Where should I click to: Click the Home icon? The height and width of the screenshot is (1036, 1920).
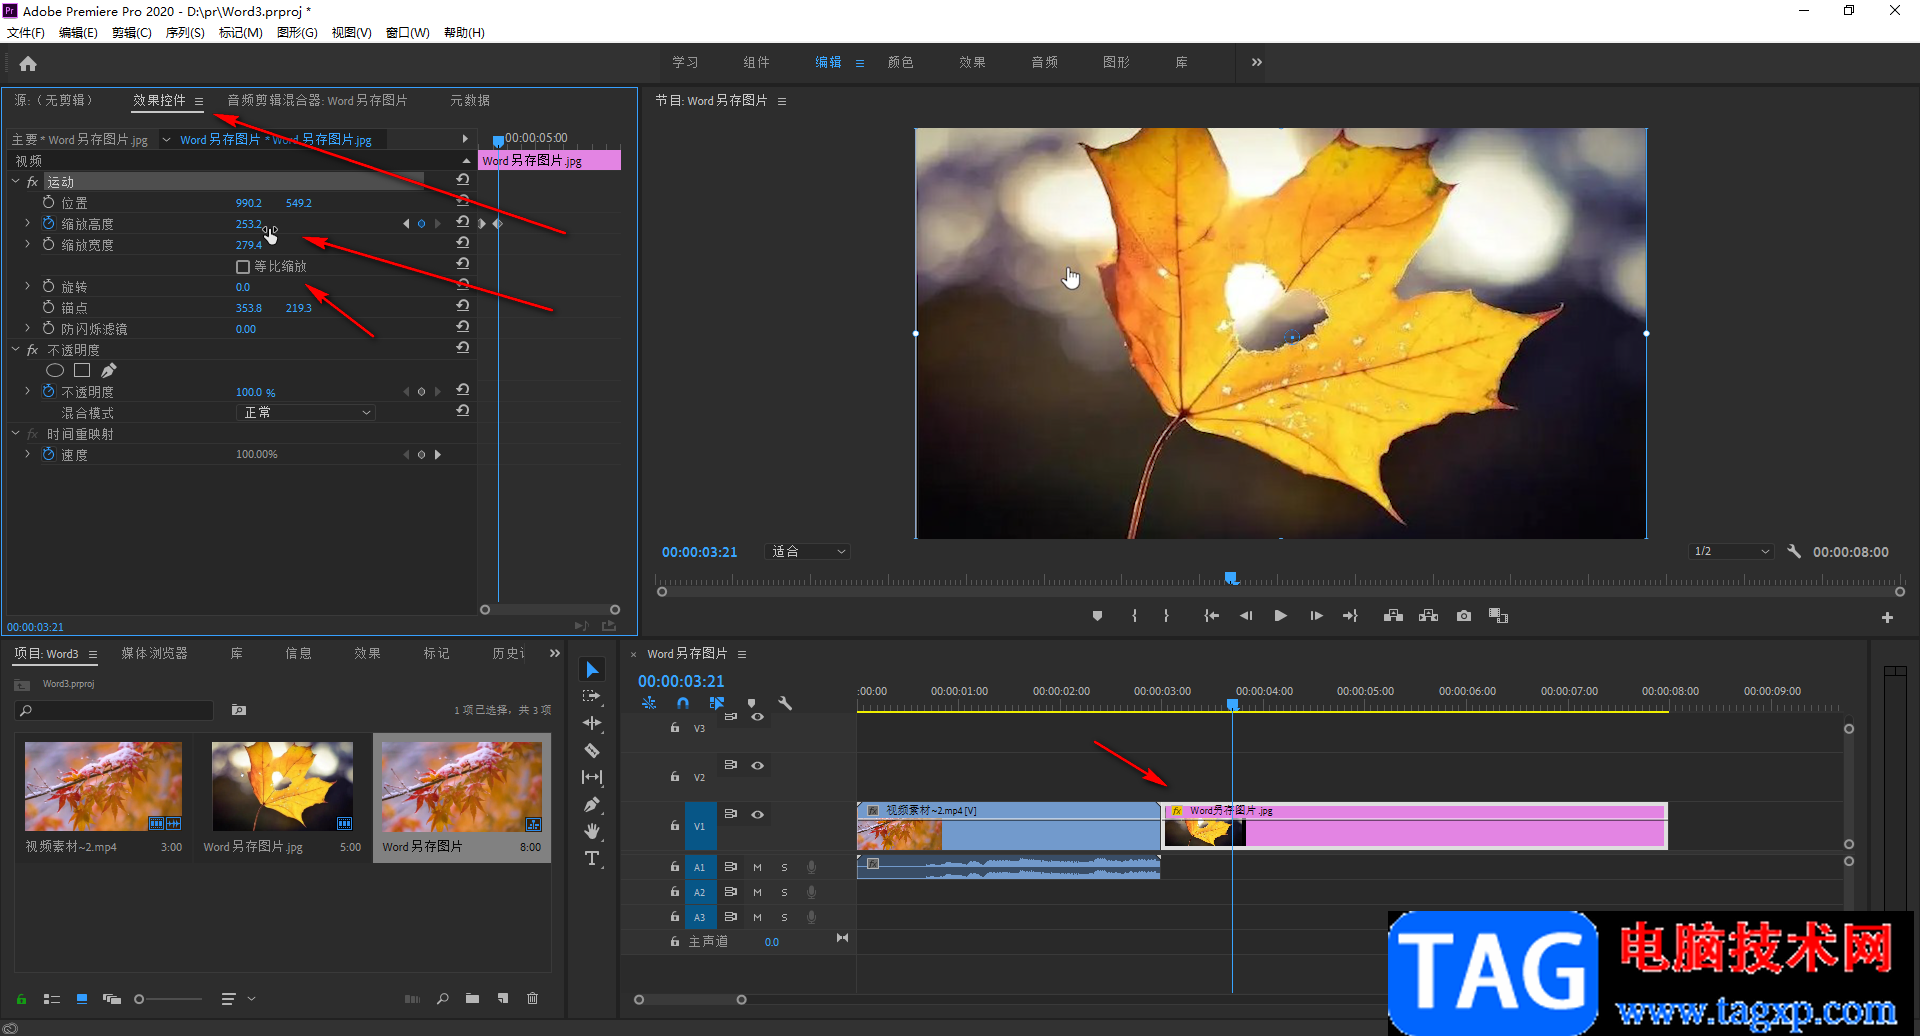click(x=28, y=64)
